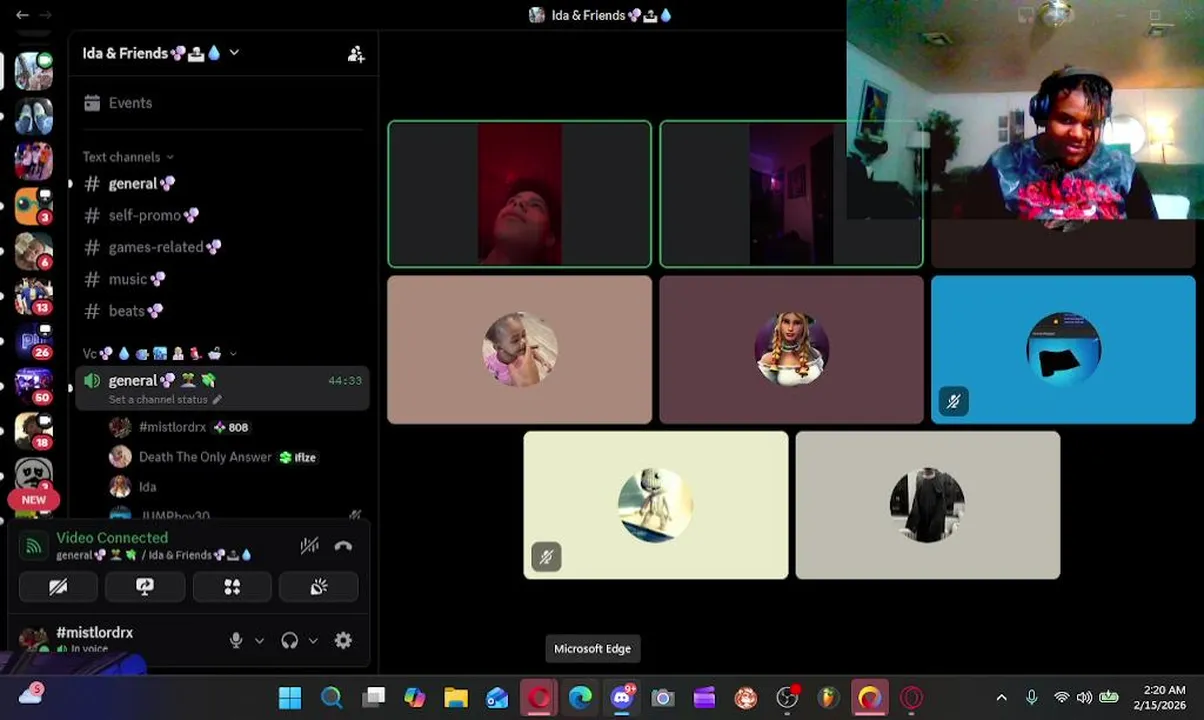
Task: Select the blonde braids avatar tile
Action: 791,350
